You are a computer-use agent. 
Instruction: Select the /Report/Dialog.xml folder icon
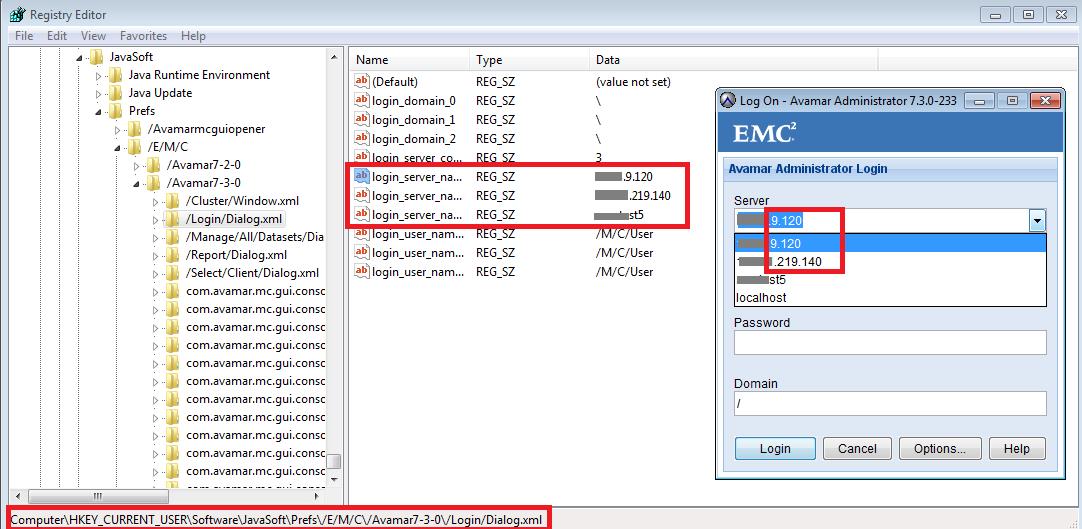pyautogui.click(x=173, y=254)
